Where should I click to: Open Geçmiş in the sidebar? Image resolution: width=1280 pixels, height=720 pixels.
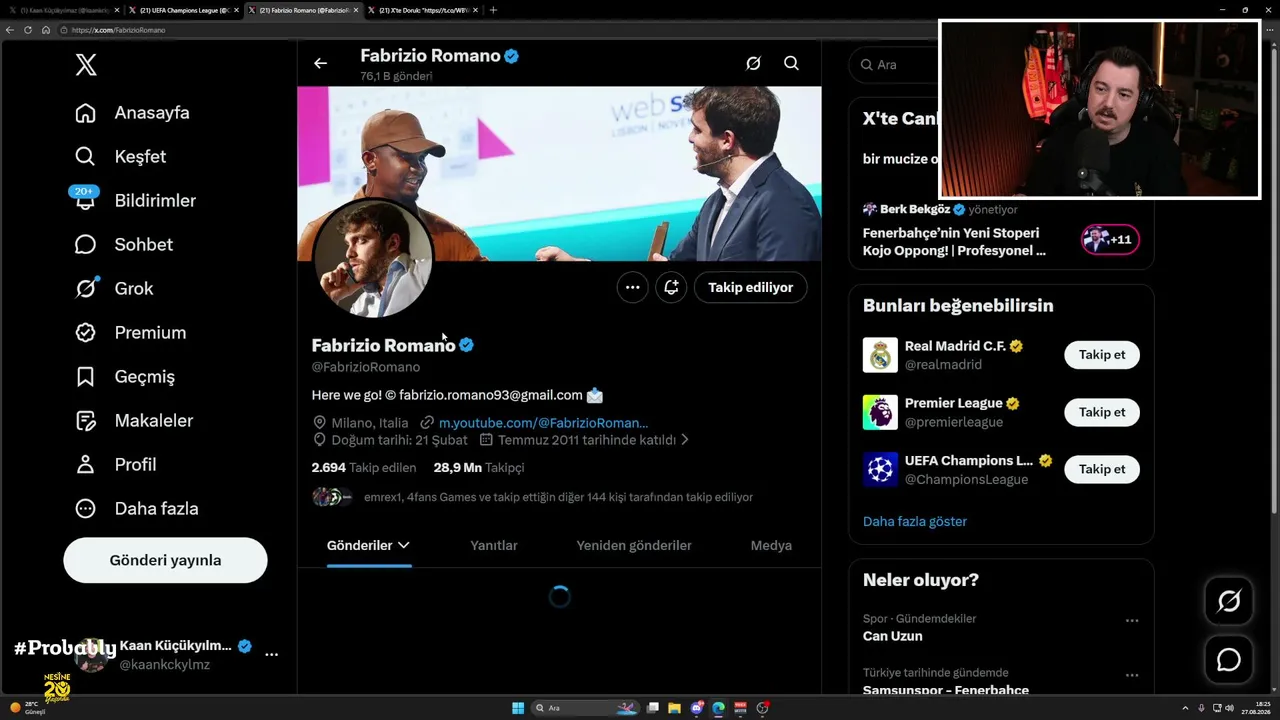(124, 377)
